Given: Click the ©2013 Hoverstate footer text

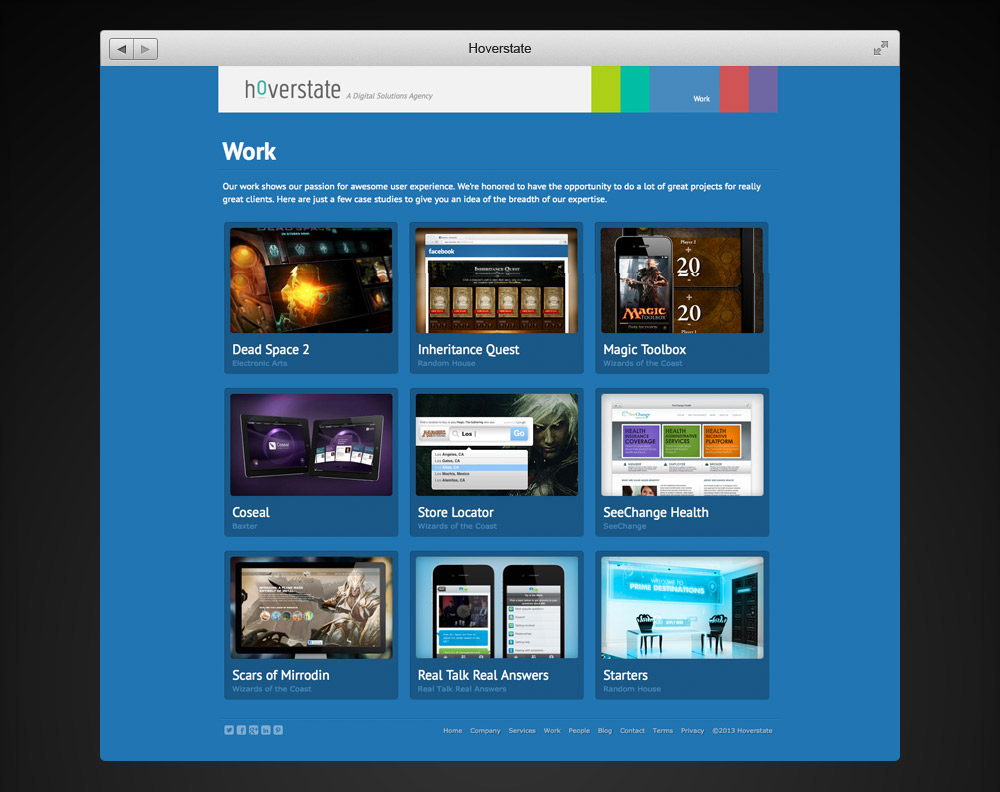Looking at the screenshot, I should (x=742, y=731).
